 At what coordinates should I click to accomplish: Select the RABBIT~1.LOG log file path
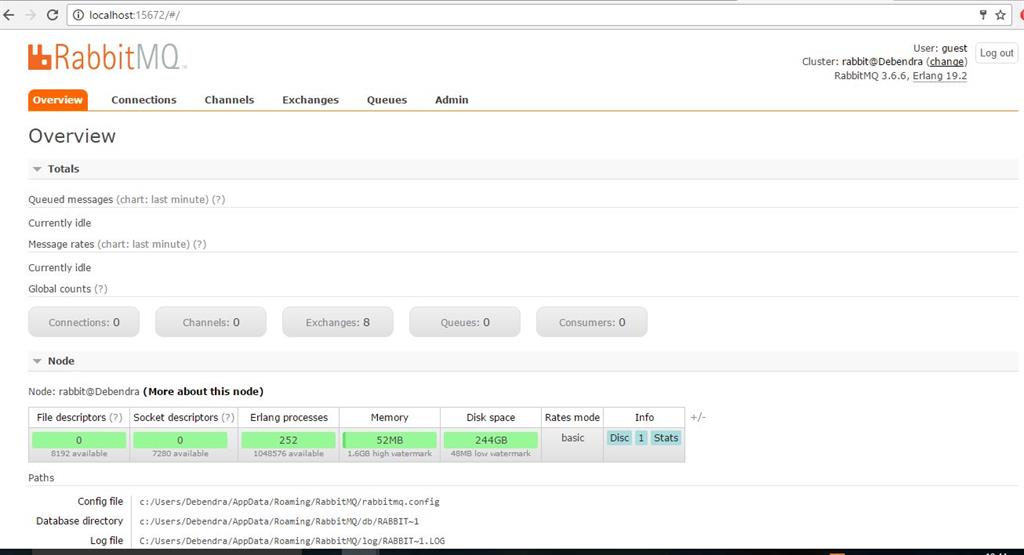[292, 541]
